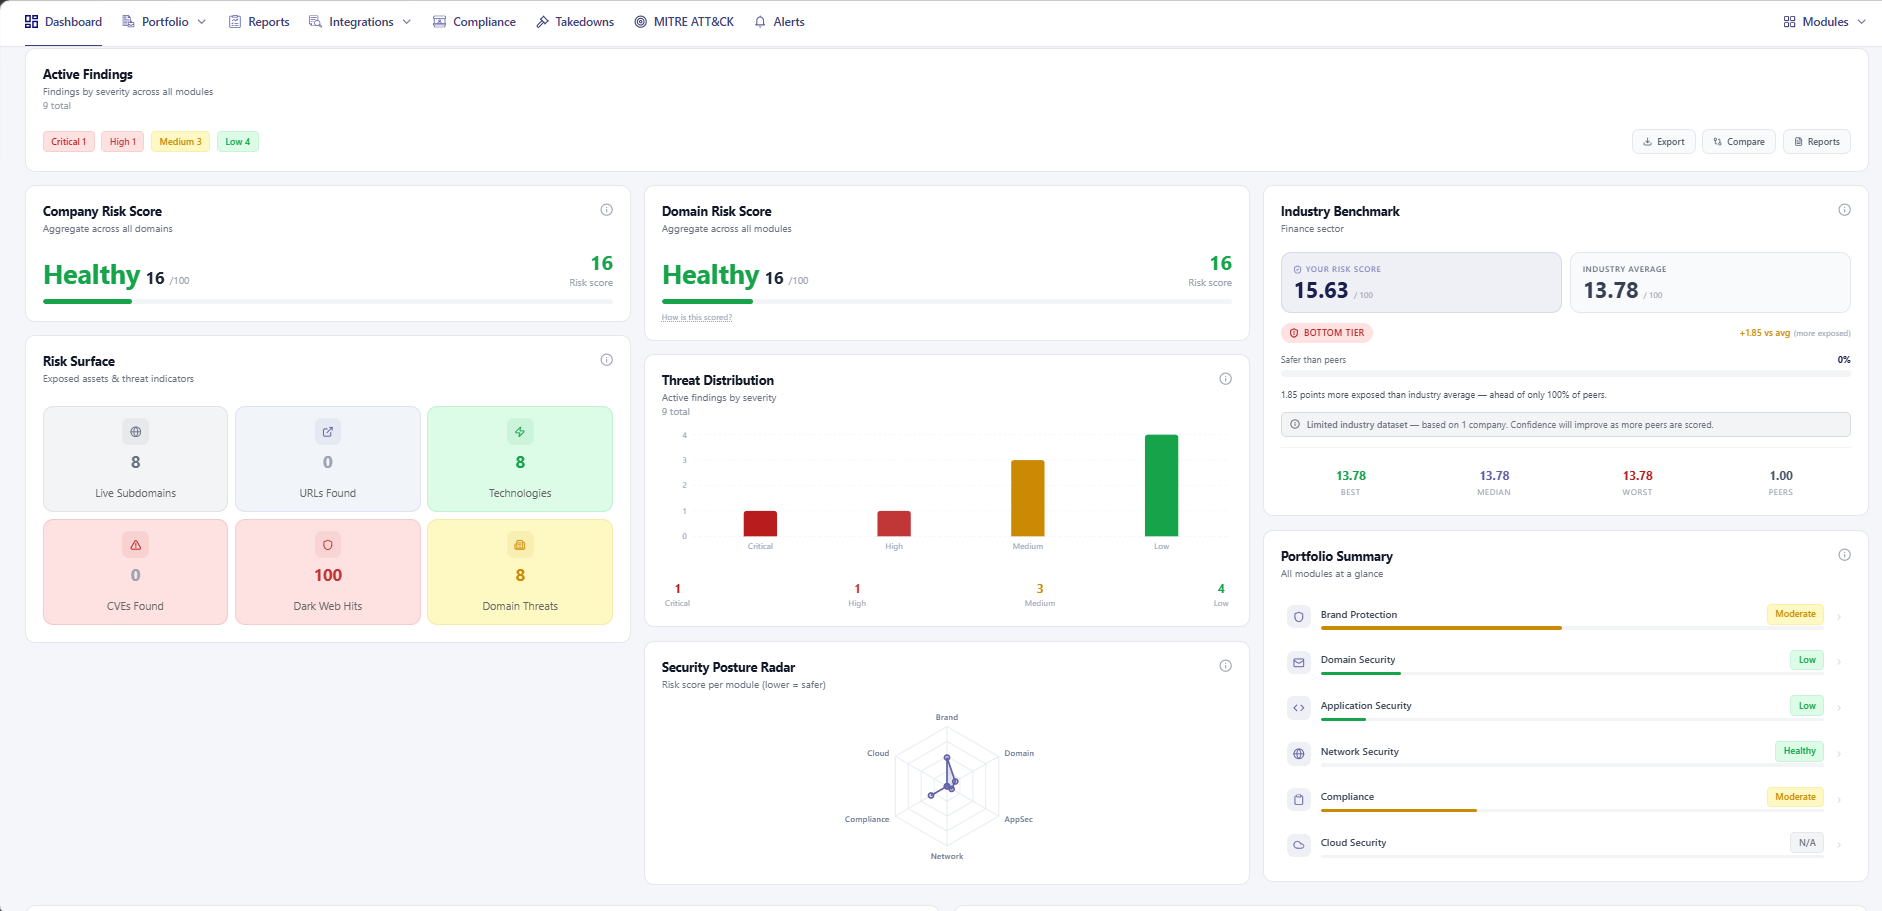Image resolution: width=1882 pixels, height=911 pixels.
Task: Open the Takedowns page
Action: point(575,22)
